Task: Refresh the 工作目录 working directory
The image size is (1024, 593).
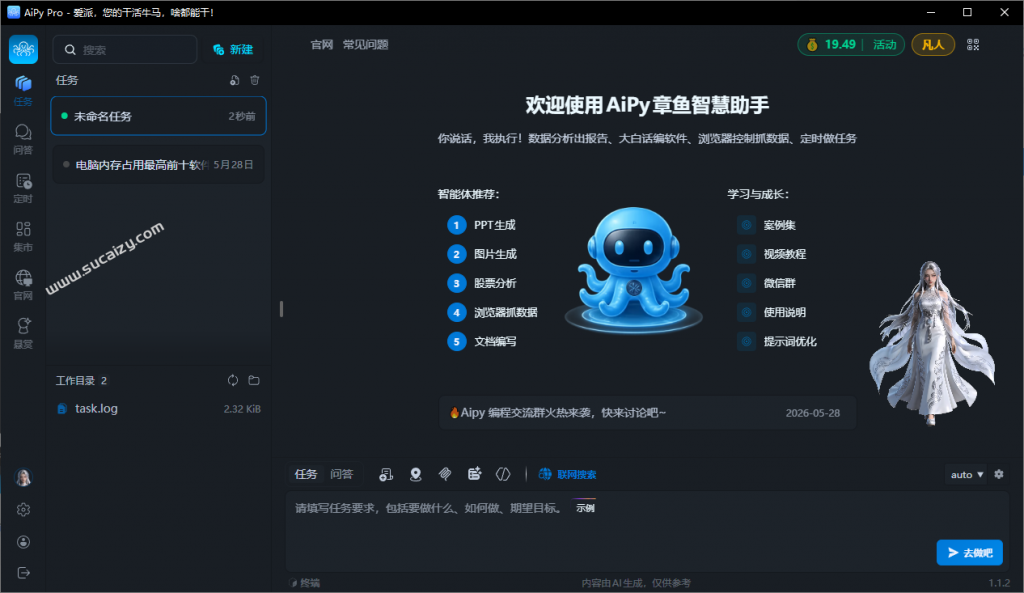Action: pos(233,380)
